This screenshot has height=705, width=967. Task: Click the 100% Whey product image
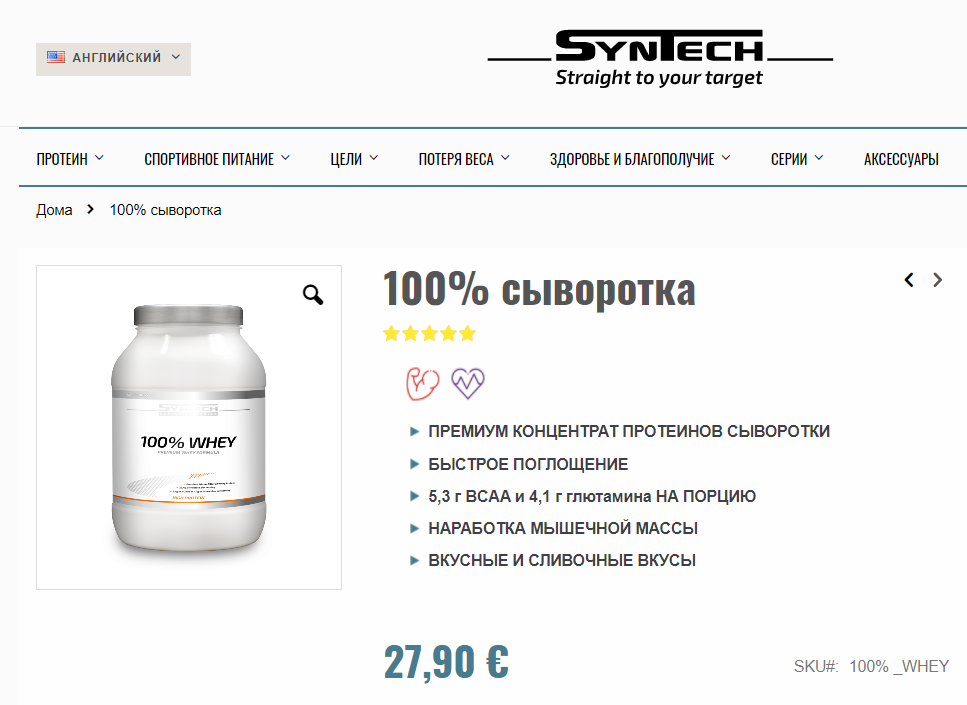(x=189, y=427)
